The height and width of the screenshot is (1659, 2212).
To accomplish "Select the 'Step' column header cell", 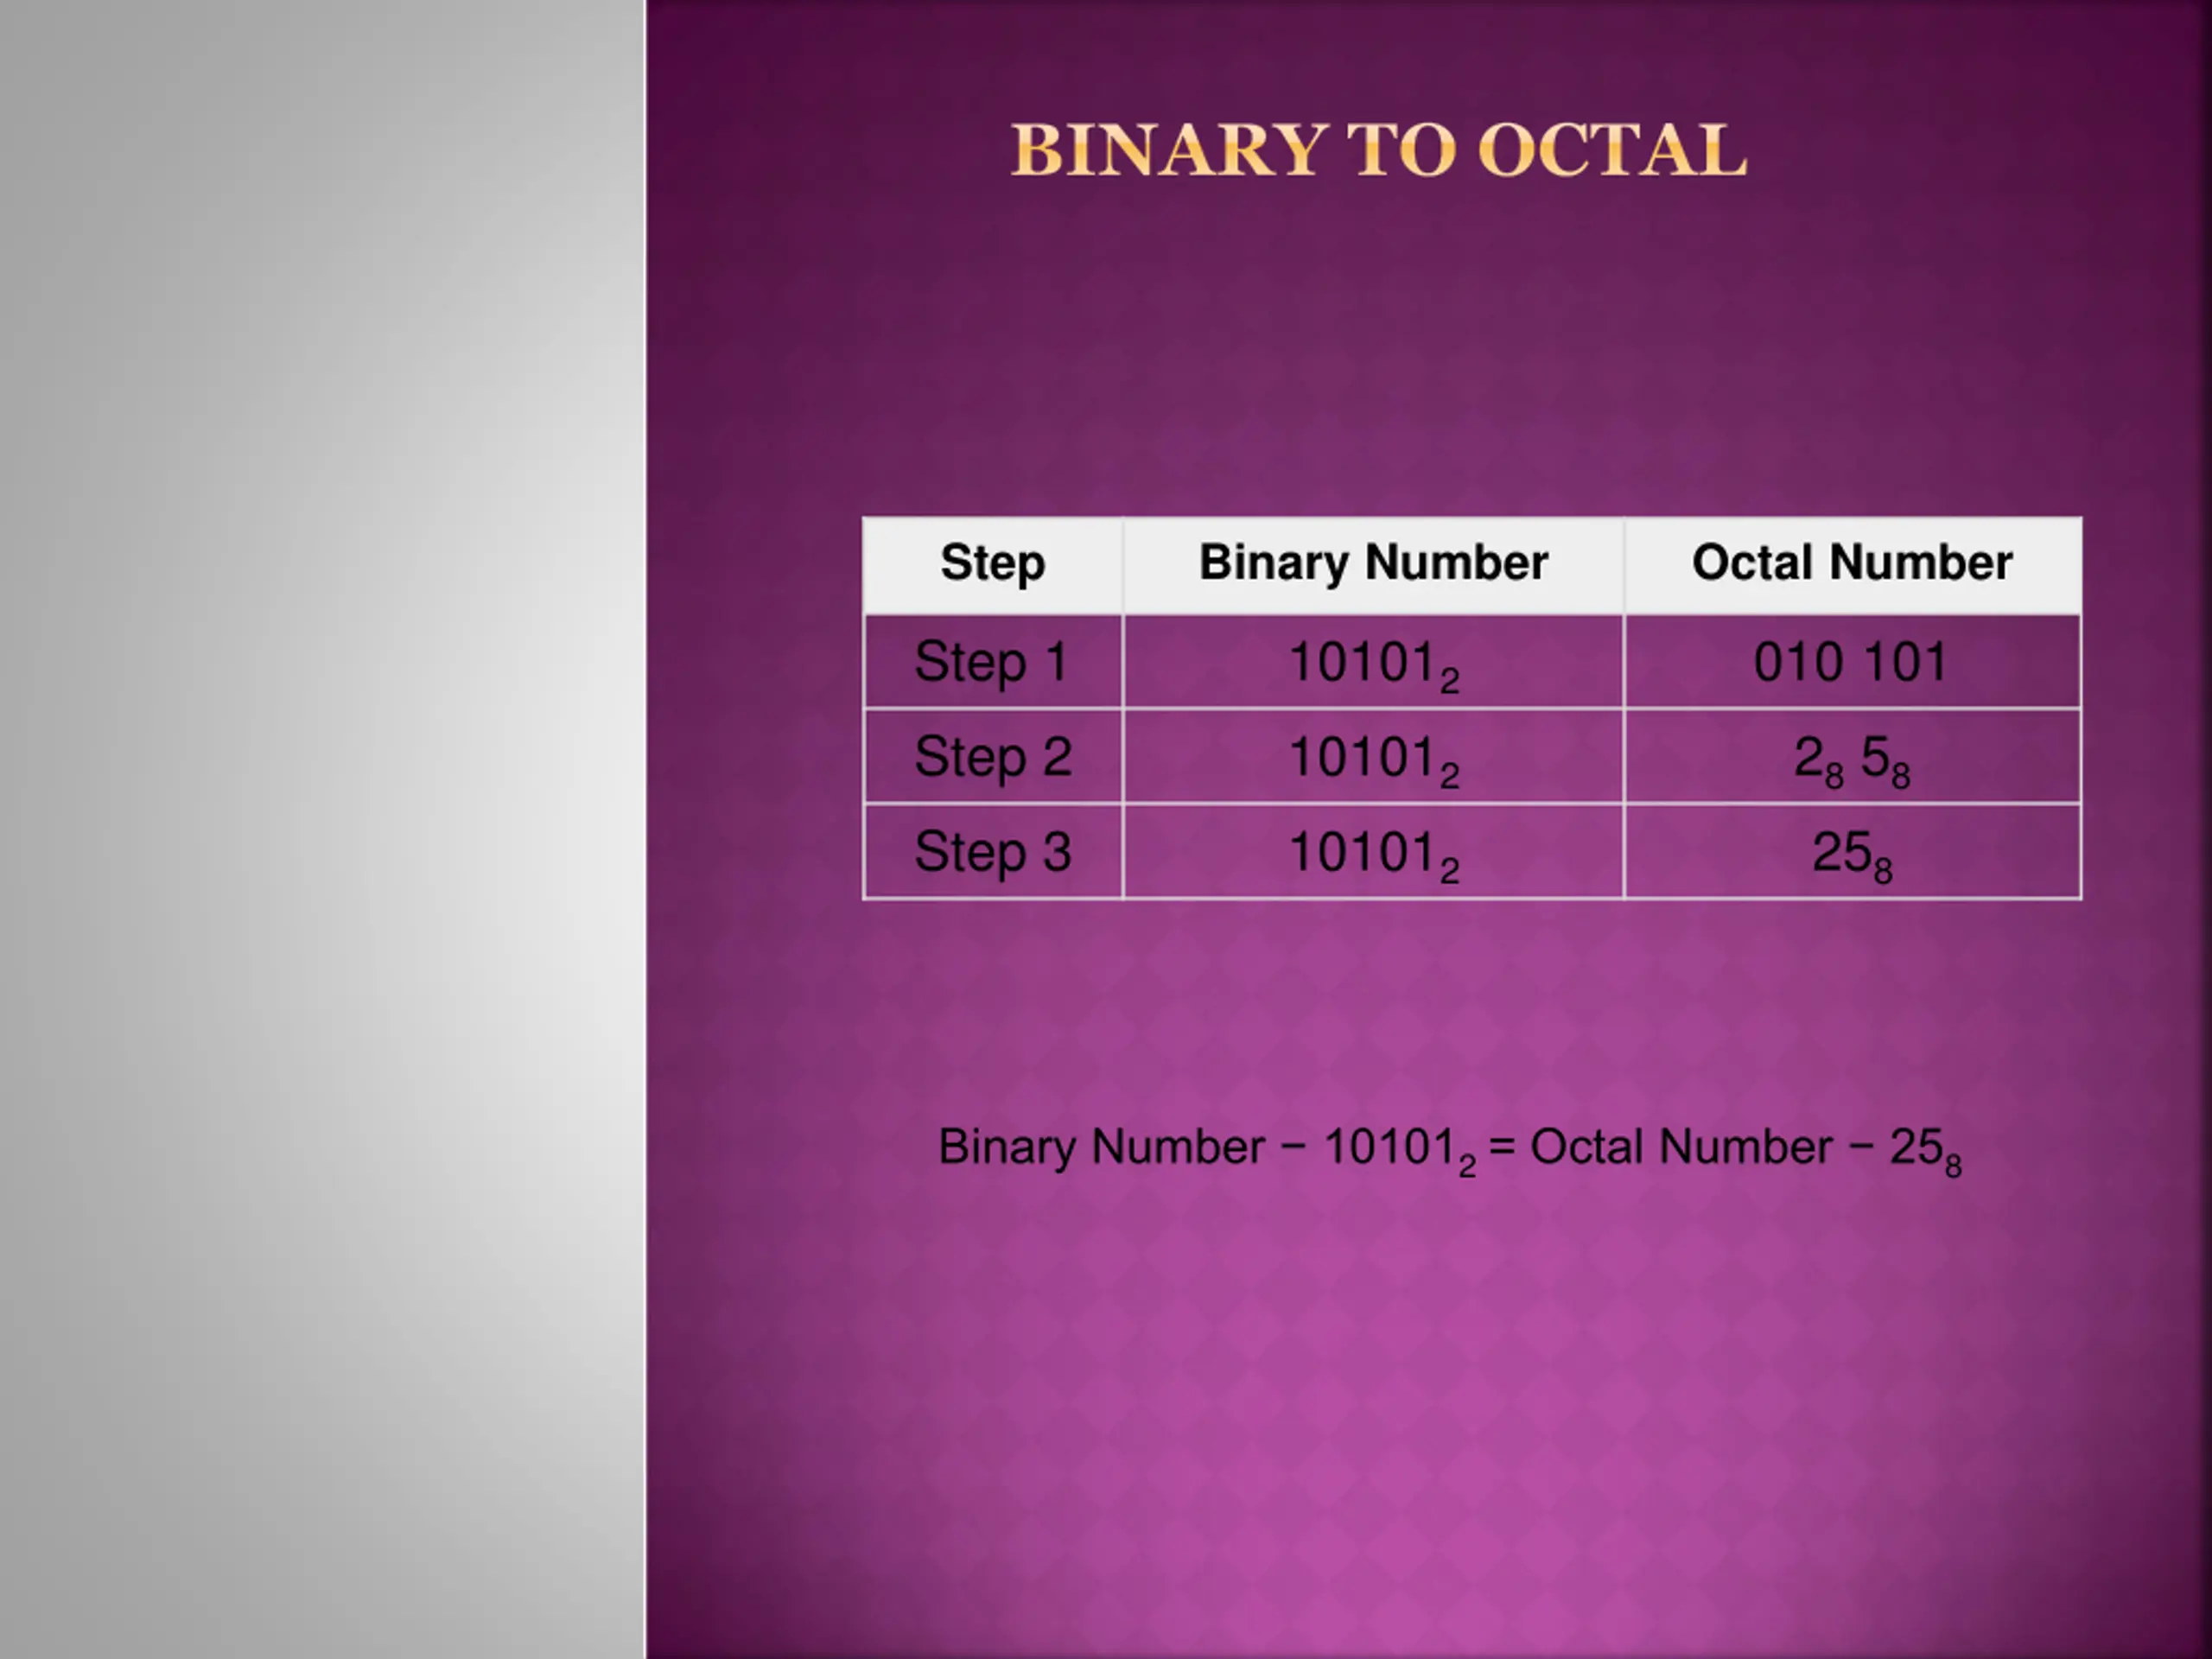I will click(x=993, y=565).
